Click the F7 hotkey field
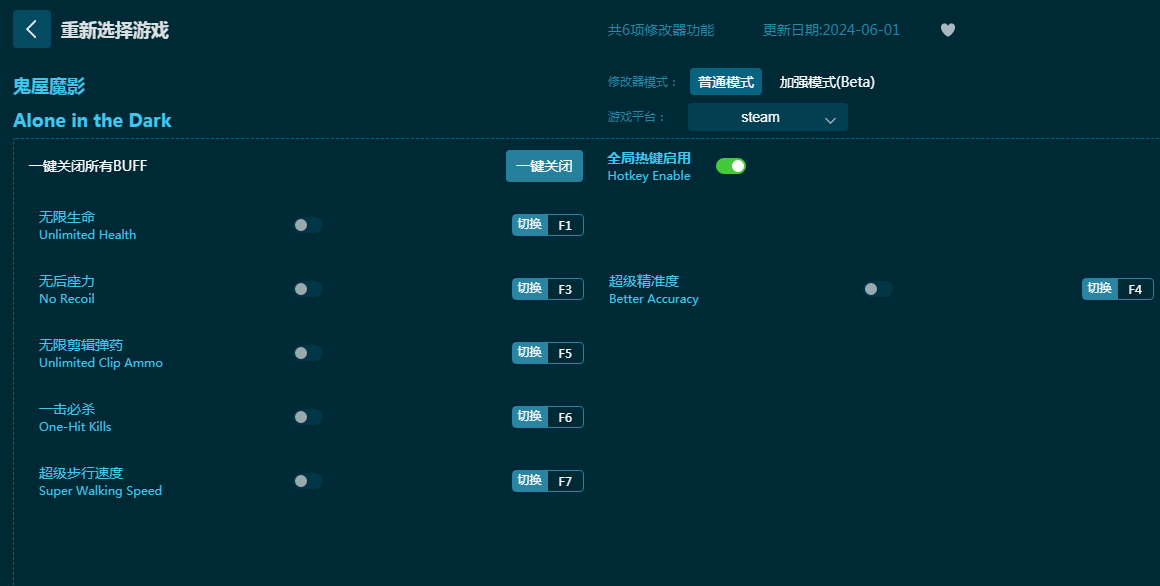 [x=565, y=481]
